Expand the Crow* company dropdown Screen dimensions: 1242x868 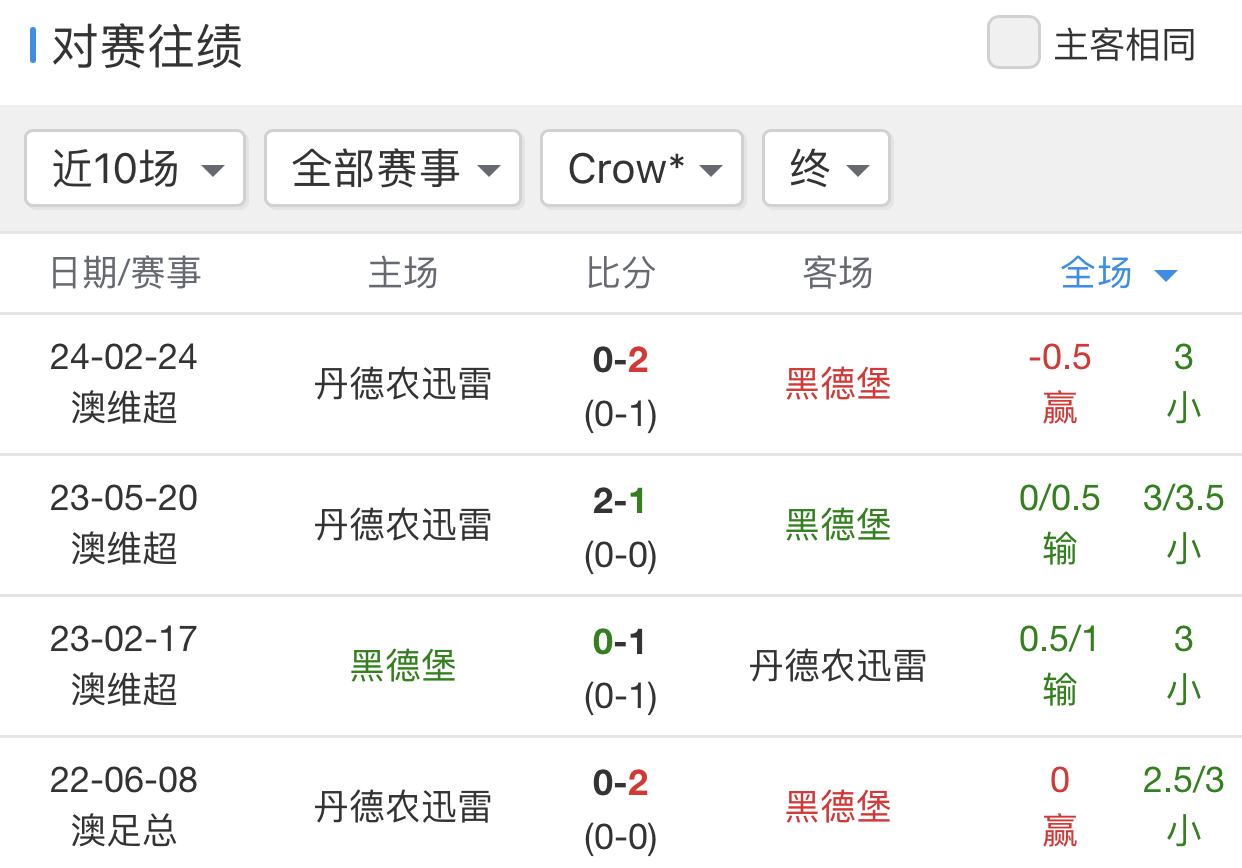click(642, 169)
